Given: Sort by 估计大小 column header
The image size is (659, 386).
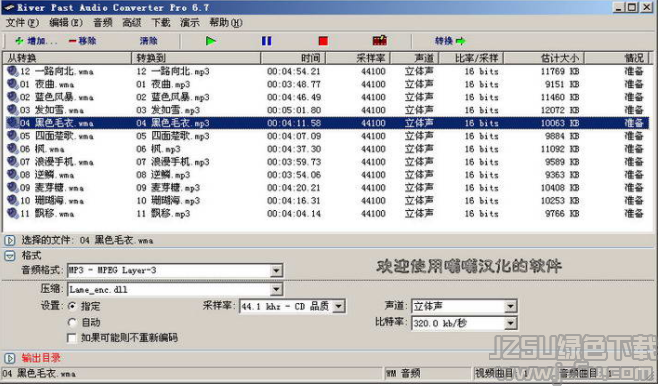Looking at the screenshot, I should point(544,58).
